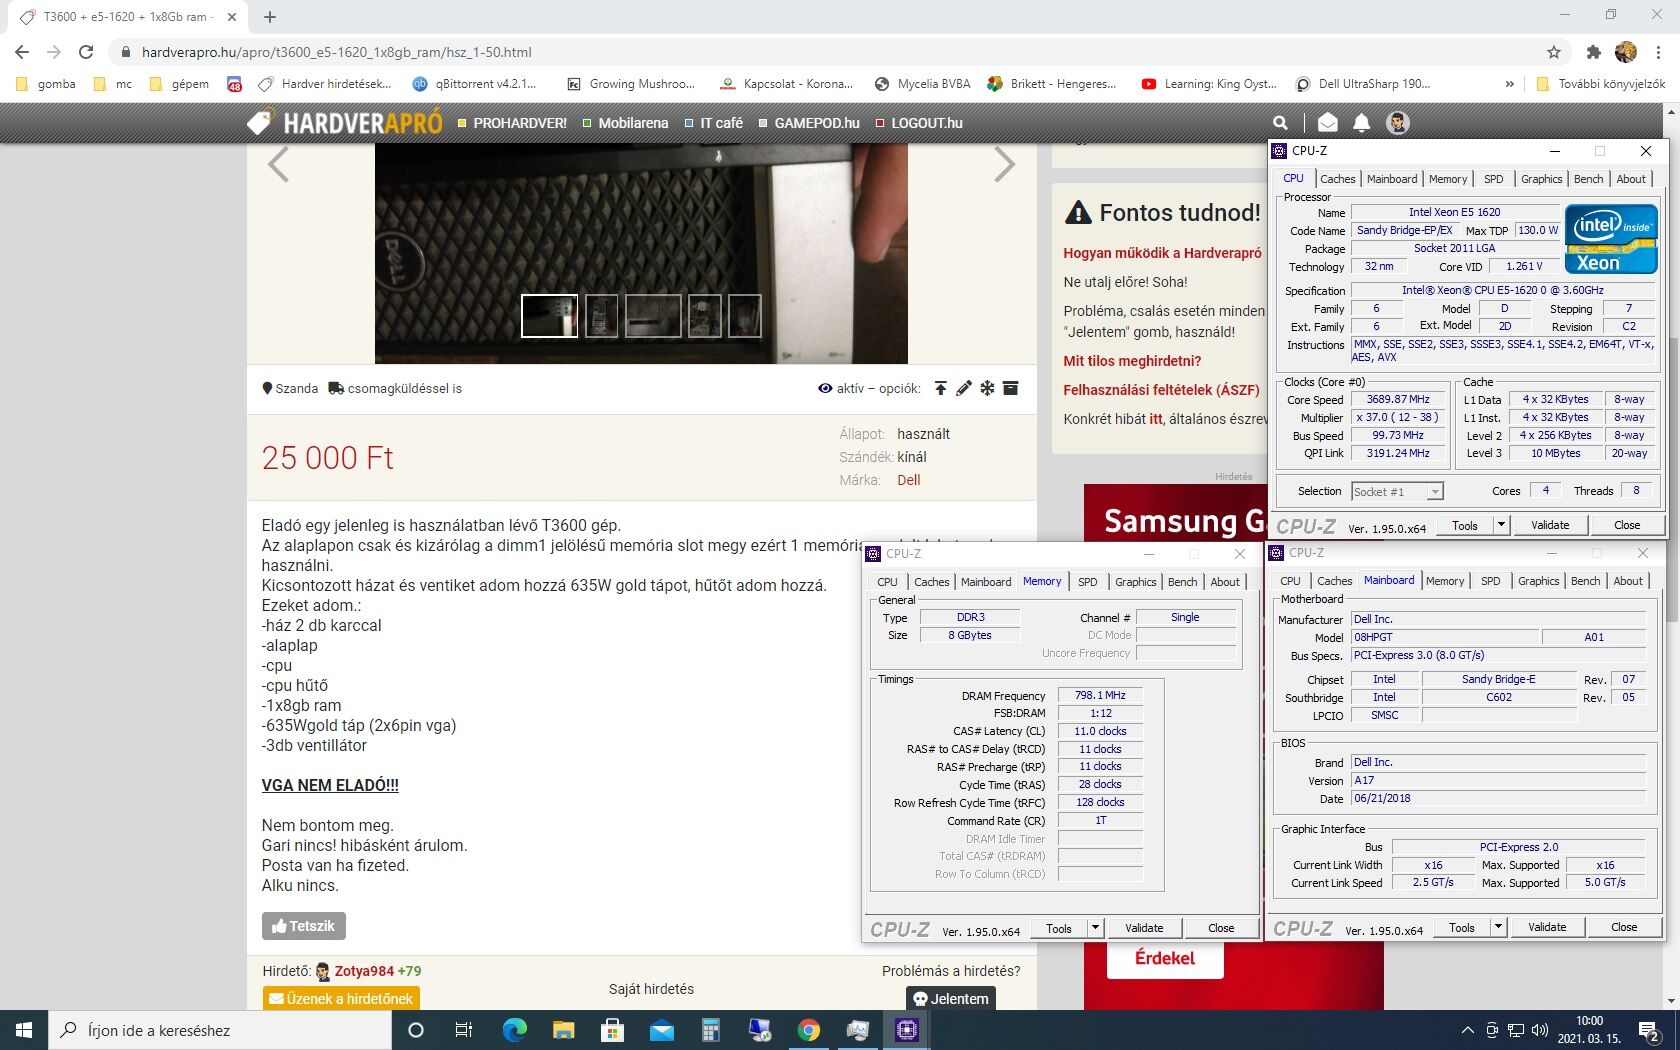Open the Bench tab in CPU-Z CPU window
The width and height of the screenshot is (1680, 1050).
1588,179
